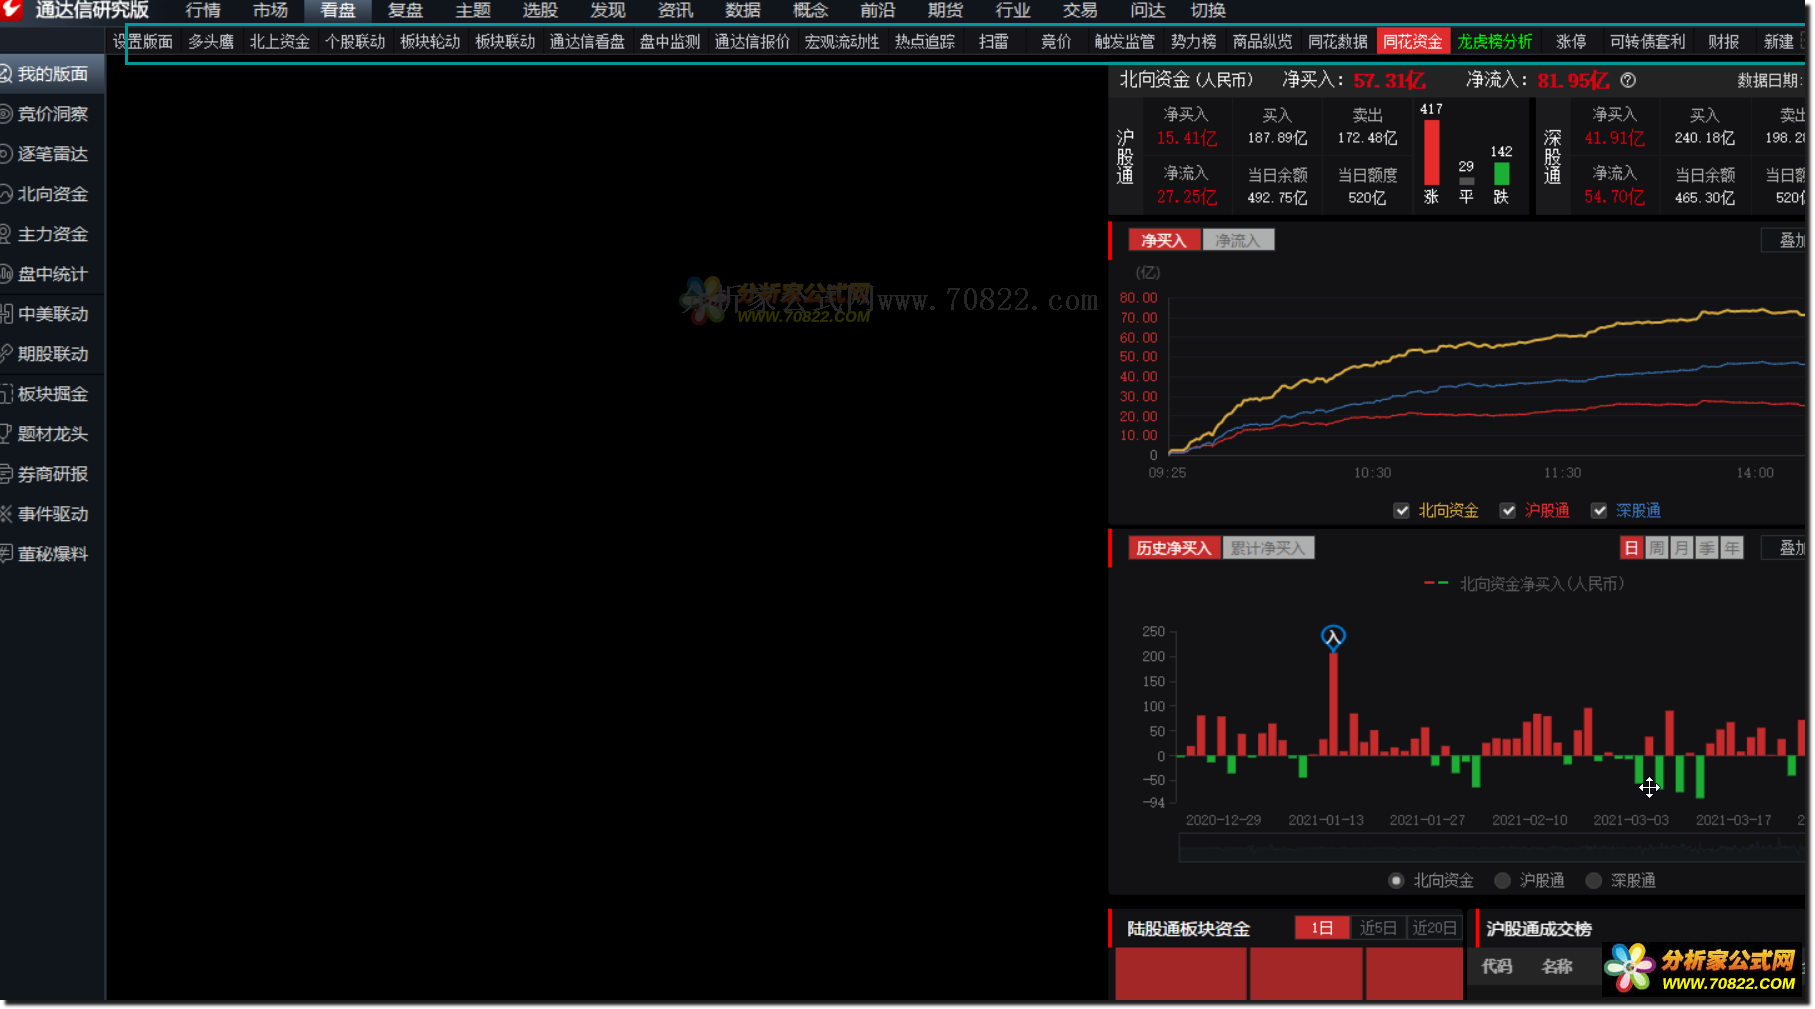Open 龙虎榜分析 layout tab
The width and height of the screenshot is (1815, 1009).
click(1495, 42)
